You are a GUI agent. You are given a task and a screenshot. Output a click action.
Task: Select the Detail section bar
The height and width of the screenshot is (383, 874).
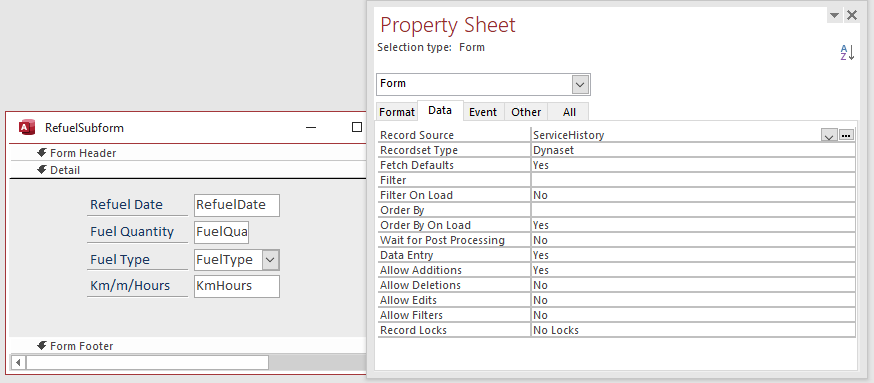[x=187, y=170]
